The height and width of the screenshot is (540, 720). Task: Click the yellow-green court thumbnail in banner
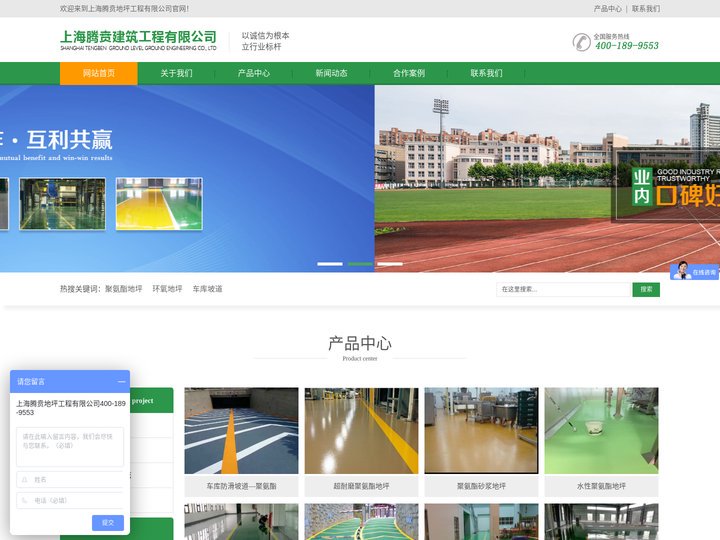pyautogui.click(x=159, y=204)
